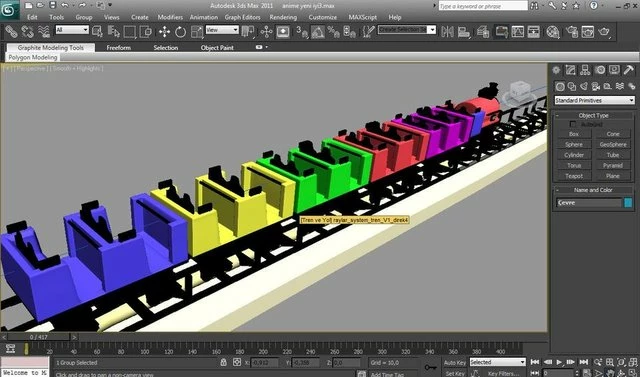Toggle the selection lock icon in status bar
Screen dimensions: 640x377
tap(223, 362)
